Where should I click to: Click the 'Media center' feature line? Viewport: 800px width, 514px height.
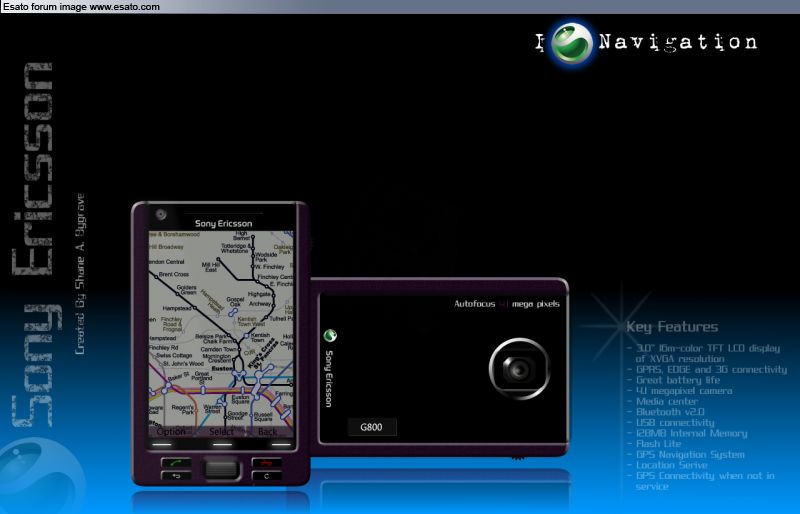666,402
